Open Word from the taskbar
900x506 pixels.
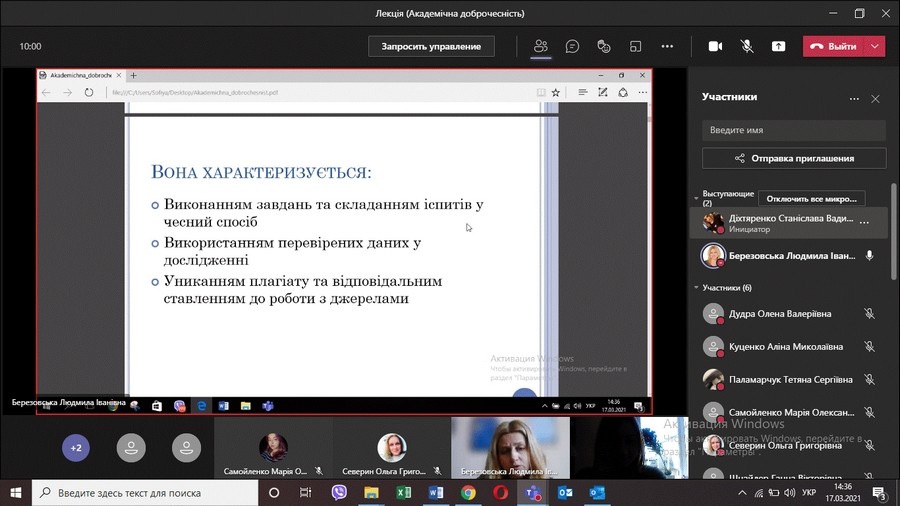click(x=436, y=493)
